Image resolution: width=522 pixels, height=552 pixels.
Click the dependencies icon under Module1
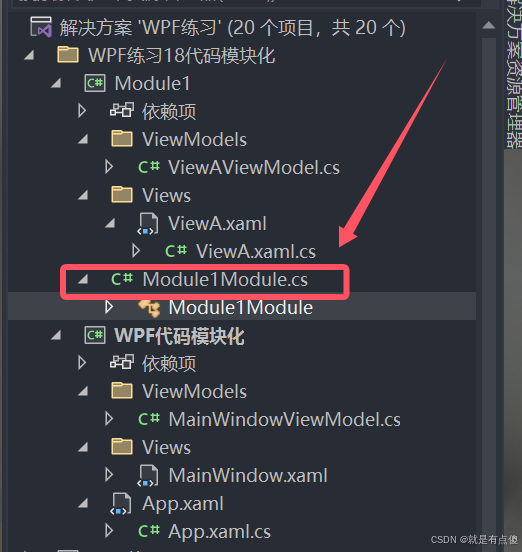tap(122, 110)
